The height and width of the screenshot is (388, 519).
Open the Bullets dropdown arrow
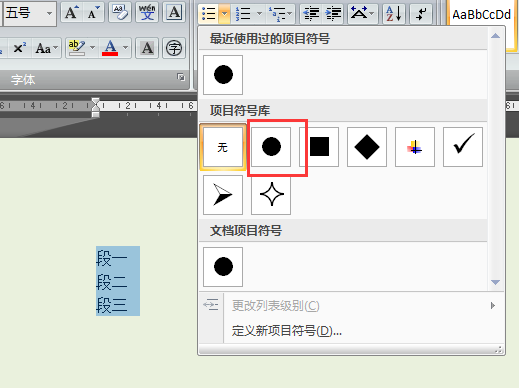click(225, 14)
